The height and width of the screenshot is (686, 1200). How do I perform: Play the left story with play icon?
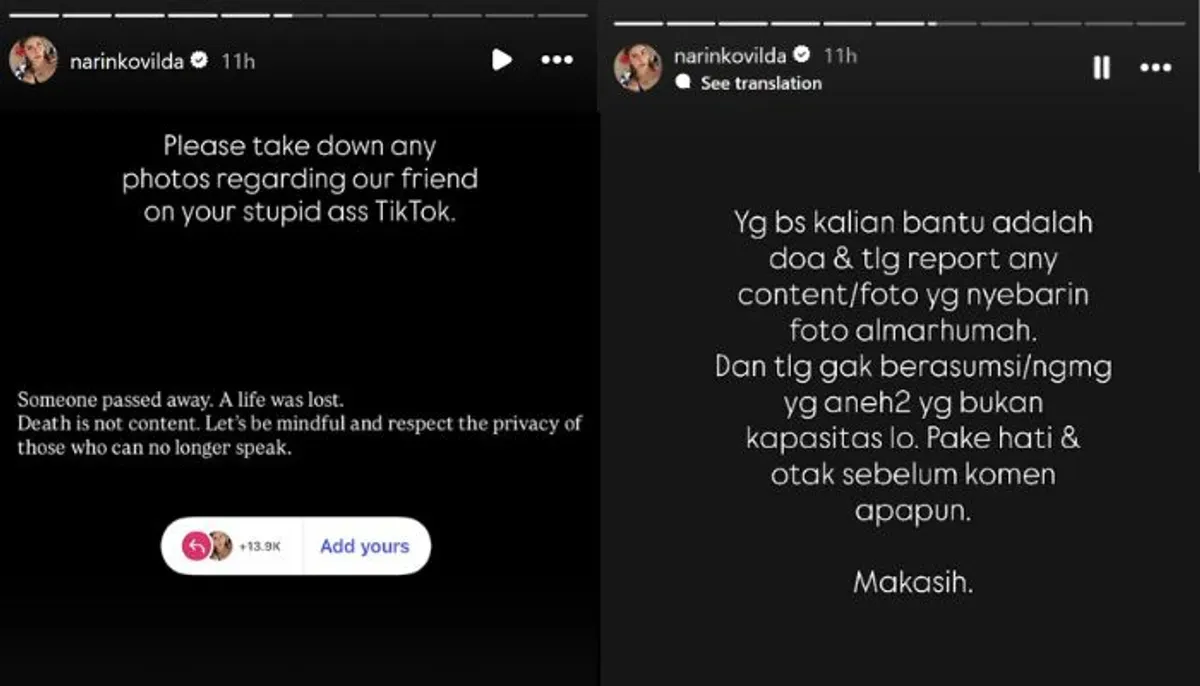[502, 60]
